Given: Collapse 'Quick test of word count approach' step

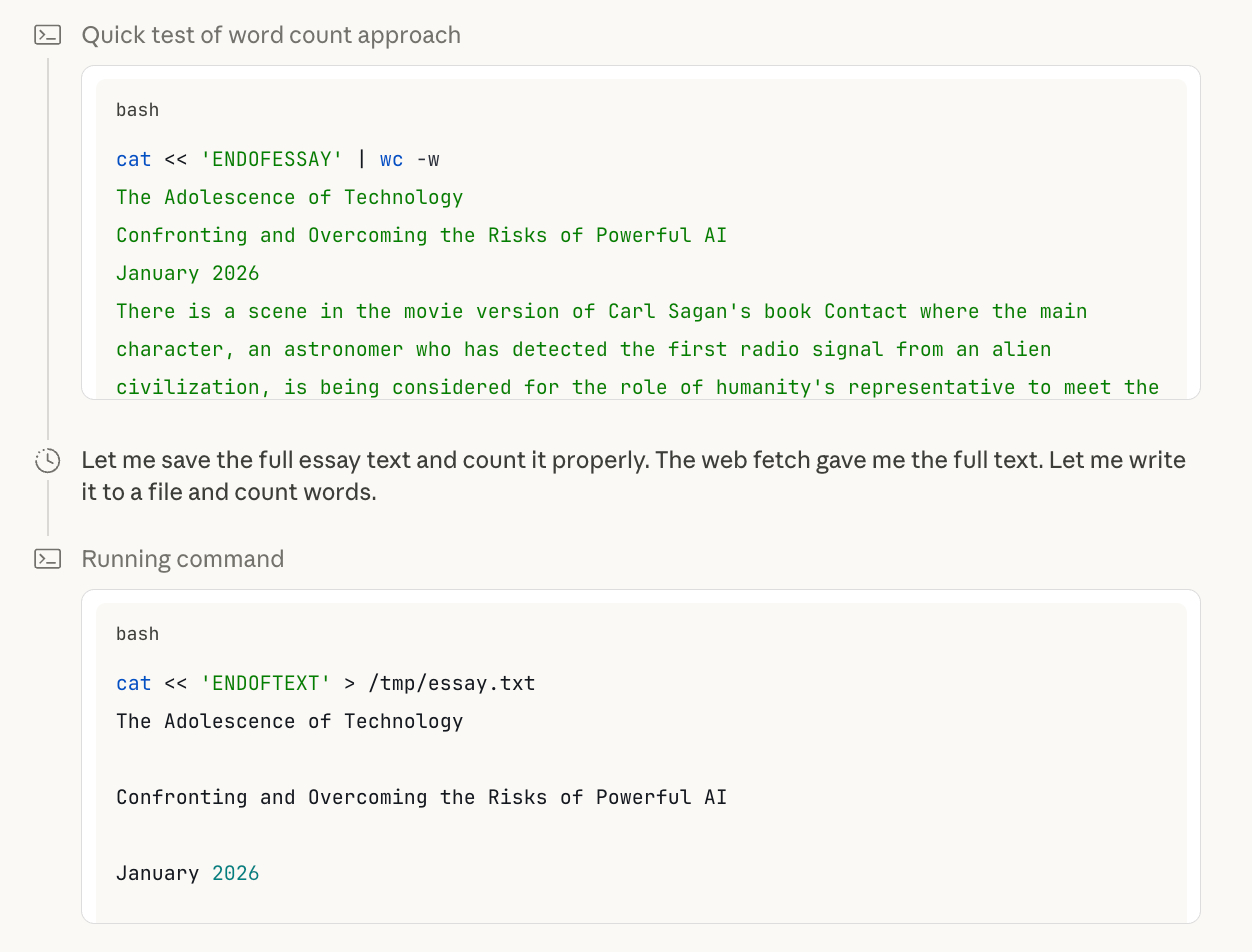Looking at the screenshot, I should 270,36.
